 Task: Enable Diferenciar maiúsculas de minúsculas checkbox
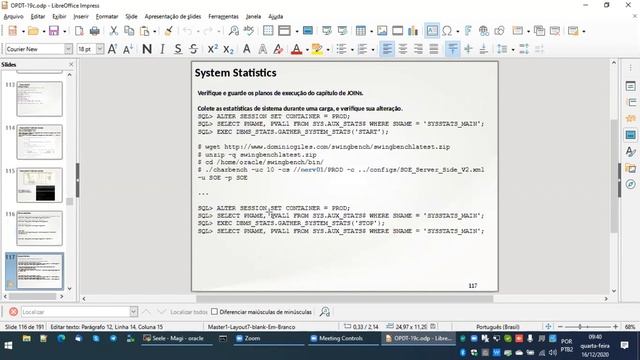[214, 312]
